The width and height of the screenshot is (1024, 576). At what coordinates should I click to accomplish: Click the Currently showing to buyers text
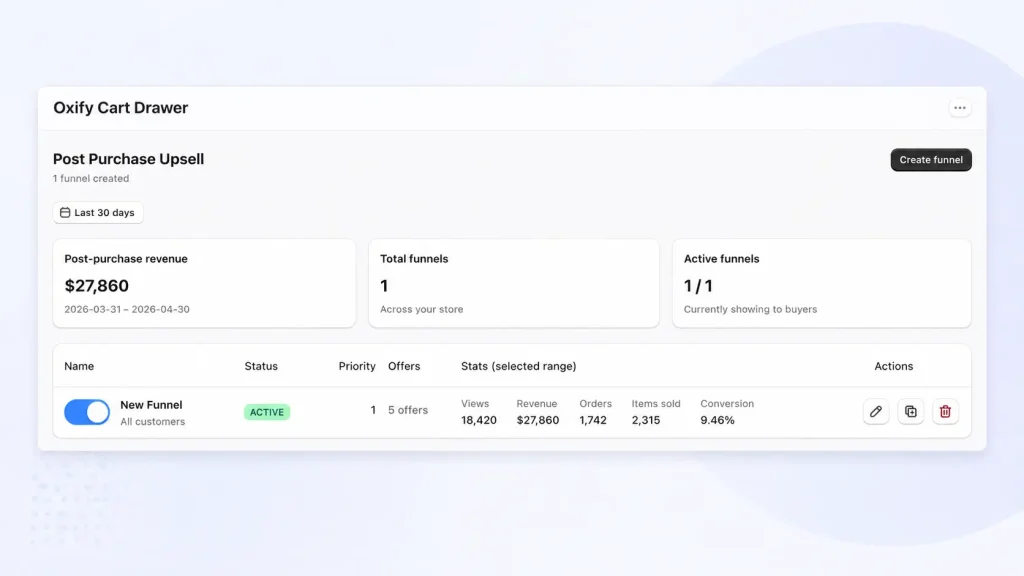(x=750, y=310)
